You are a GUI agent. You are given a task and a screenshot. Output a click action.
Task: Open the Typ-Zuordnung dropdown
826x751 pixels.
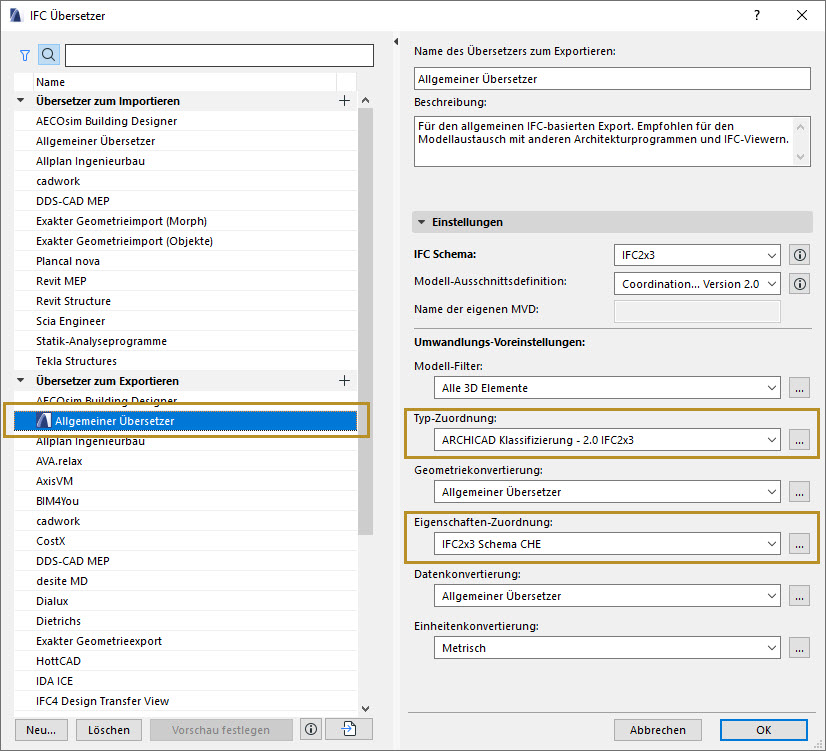point(607,440)
